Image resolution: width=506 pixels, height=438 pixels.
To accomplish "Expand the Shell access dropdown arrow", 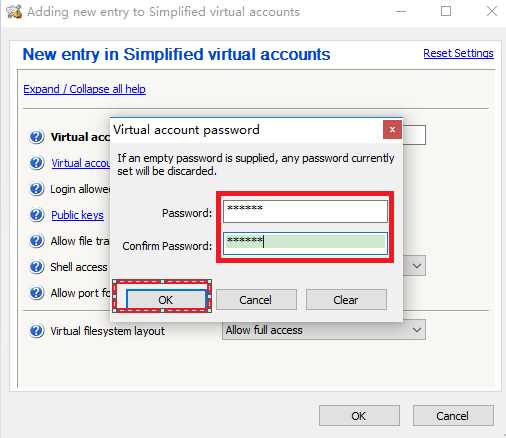I will (416, 266).
